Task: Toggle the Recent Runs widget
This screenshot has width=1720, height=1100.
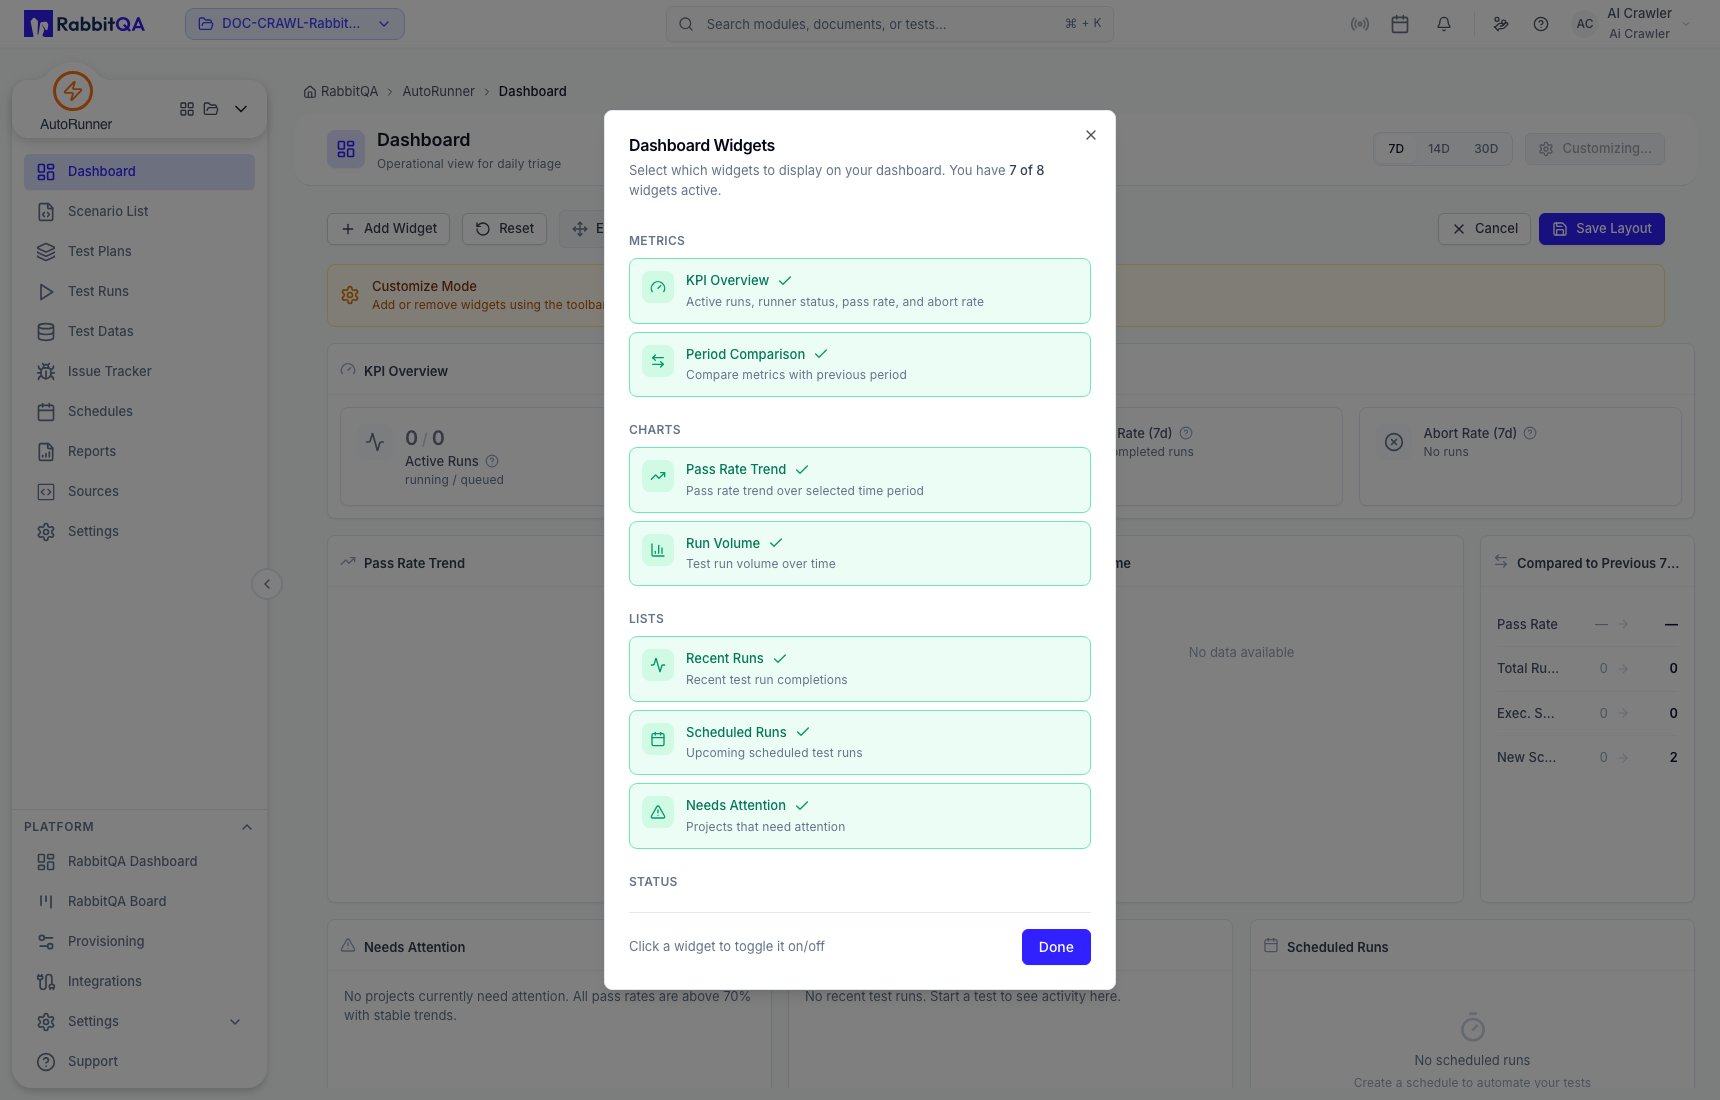Action: pos(859,669)
